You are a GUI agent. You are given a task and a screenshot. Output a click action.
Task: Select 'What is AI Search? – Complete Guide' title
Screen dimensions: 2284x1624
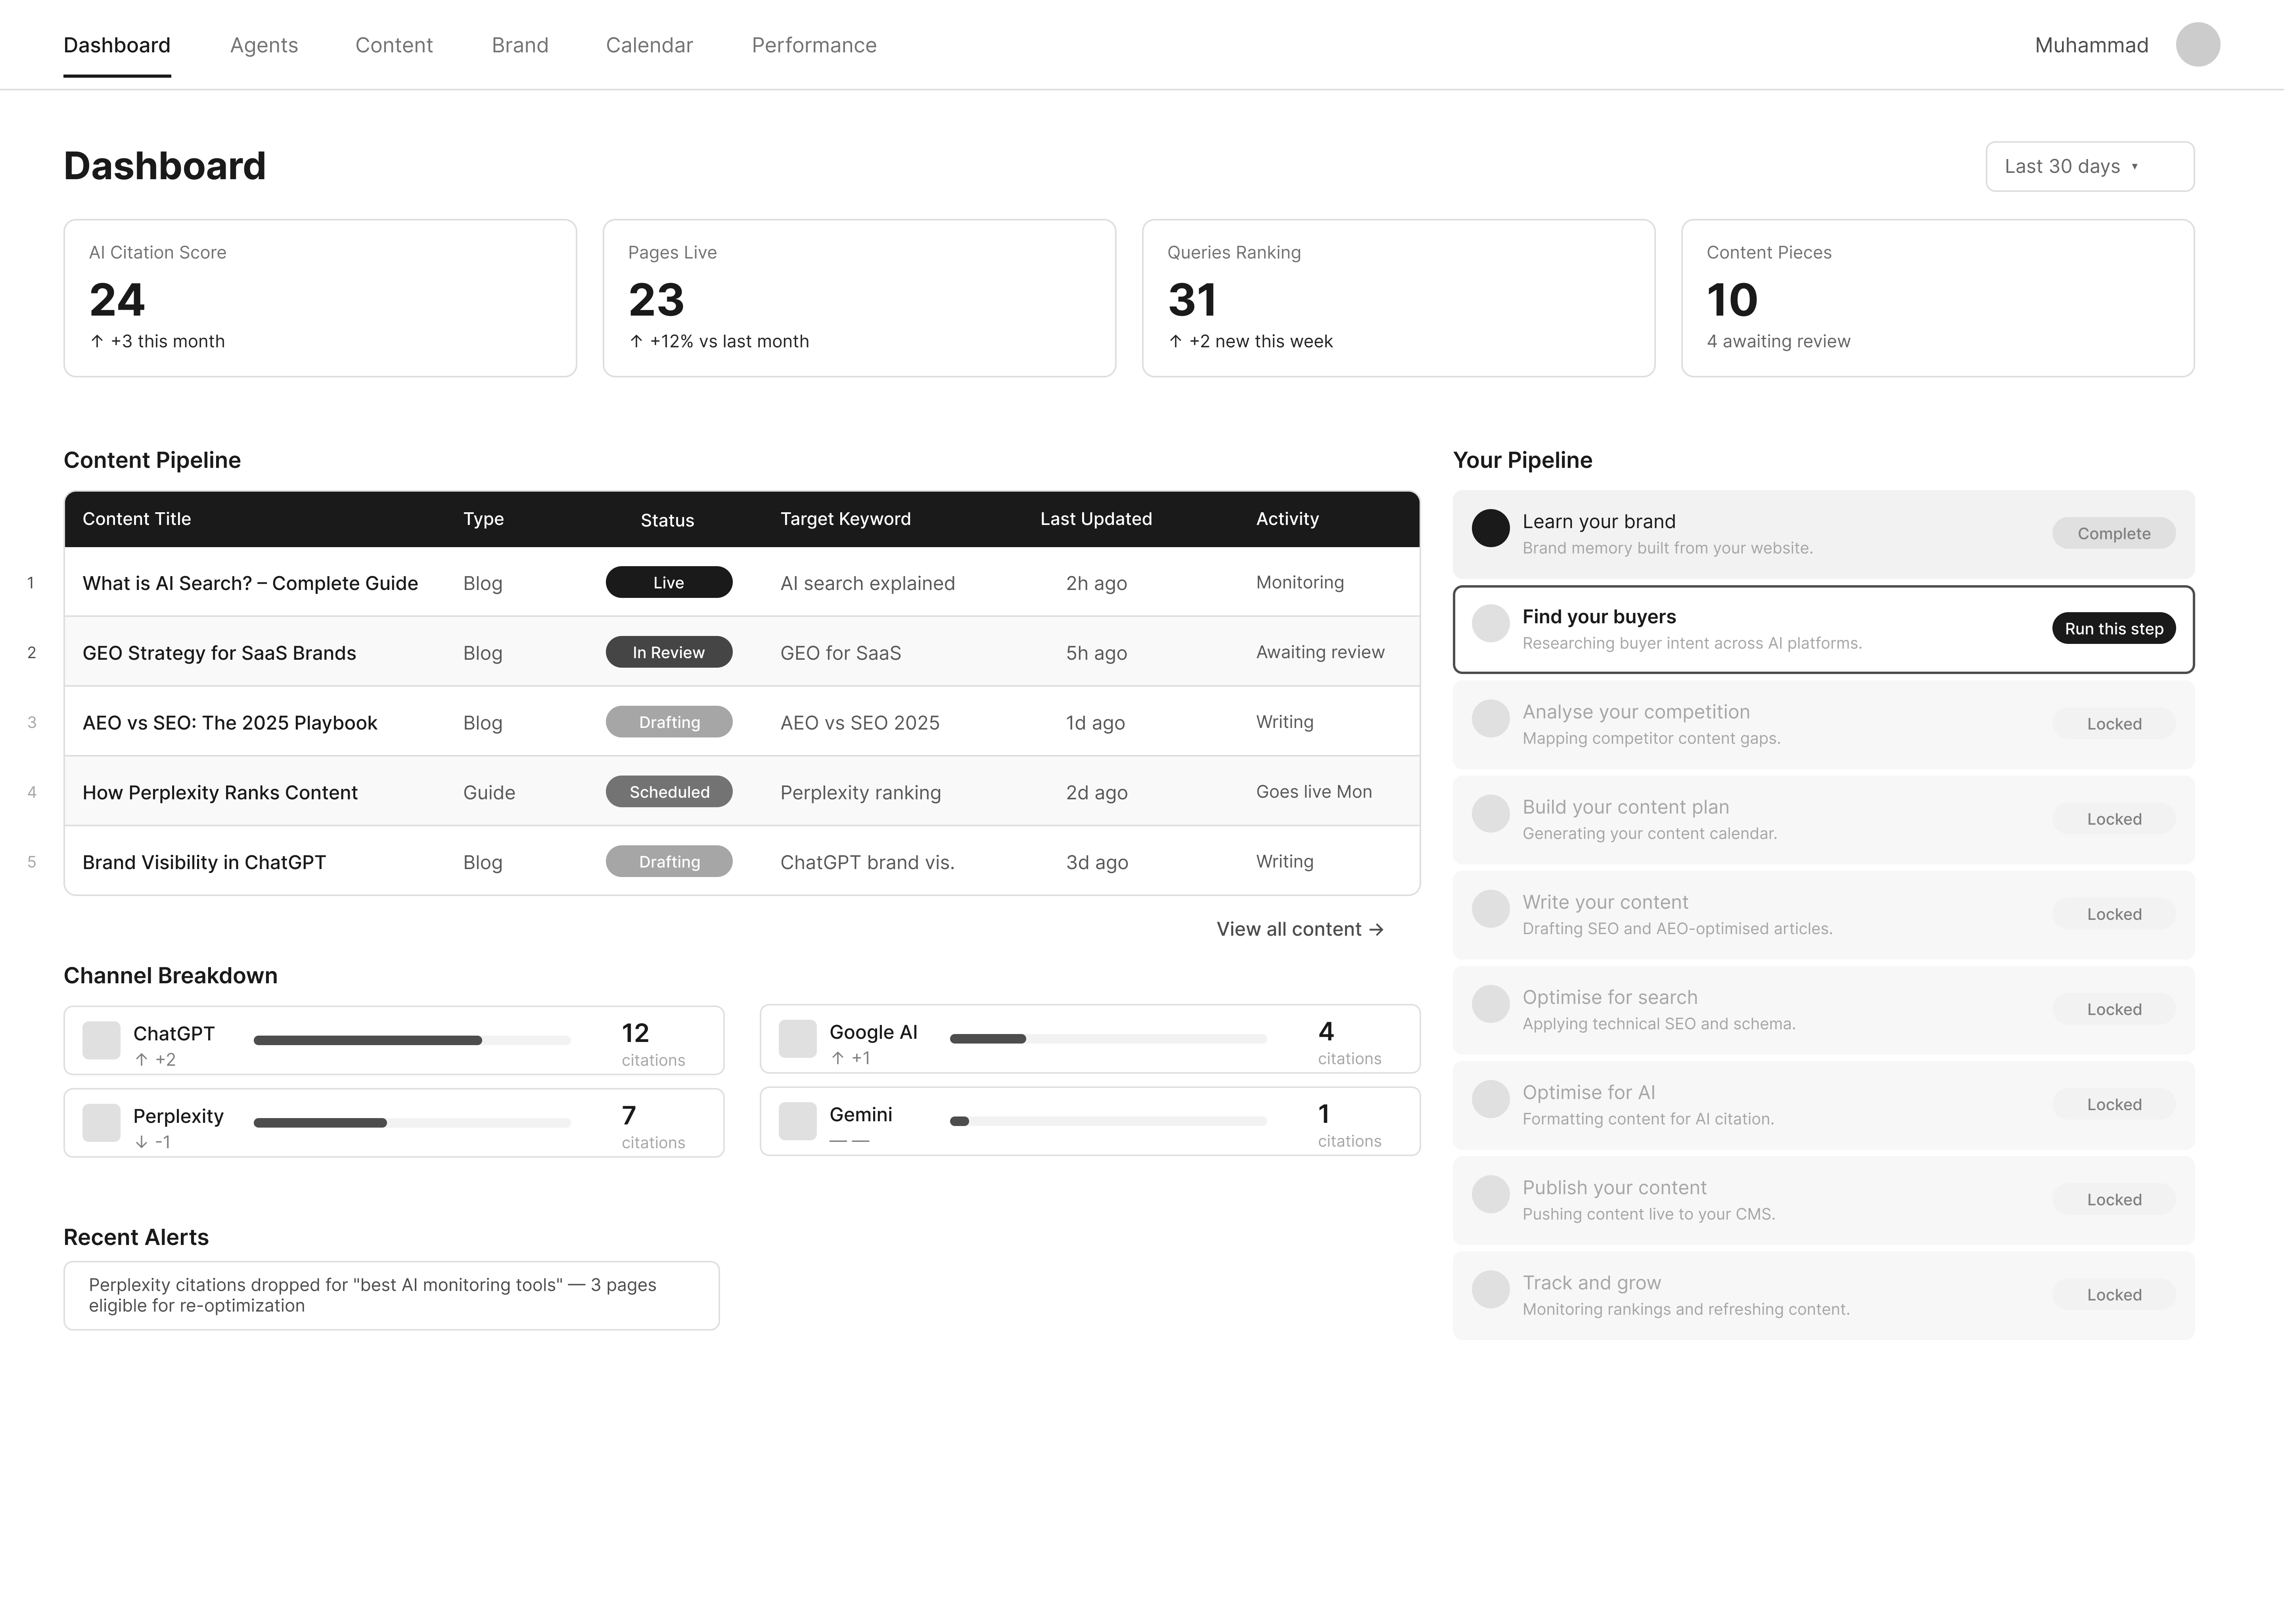point(250,583)
